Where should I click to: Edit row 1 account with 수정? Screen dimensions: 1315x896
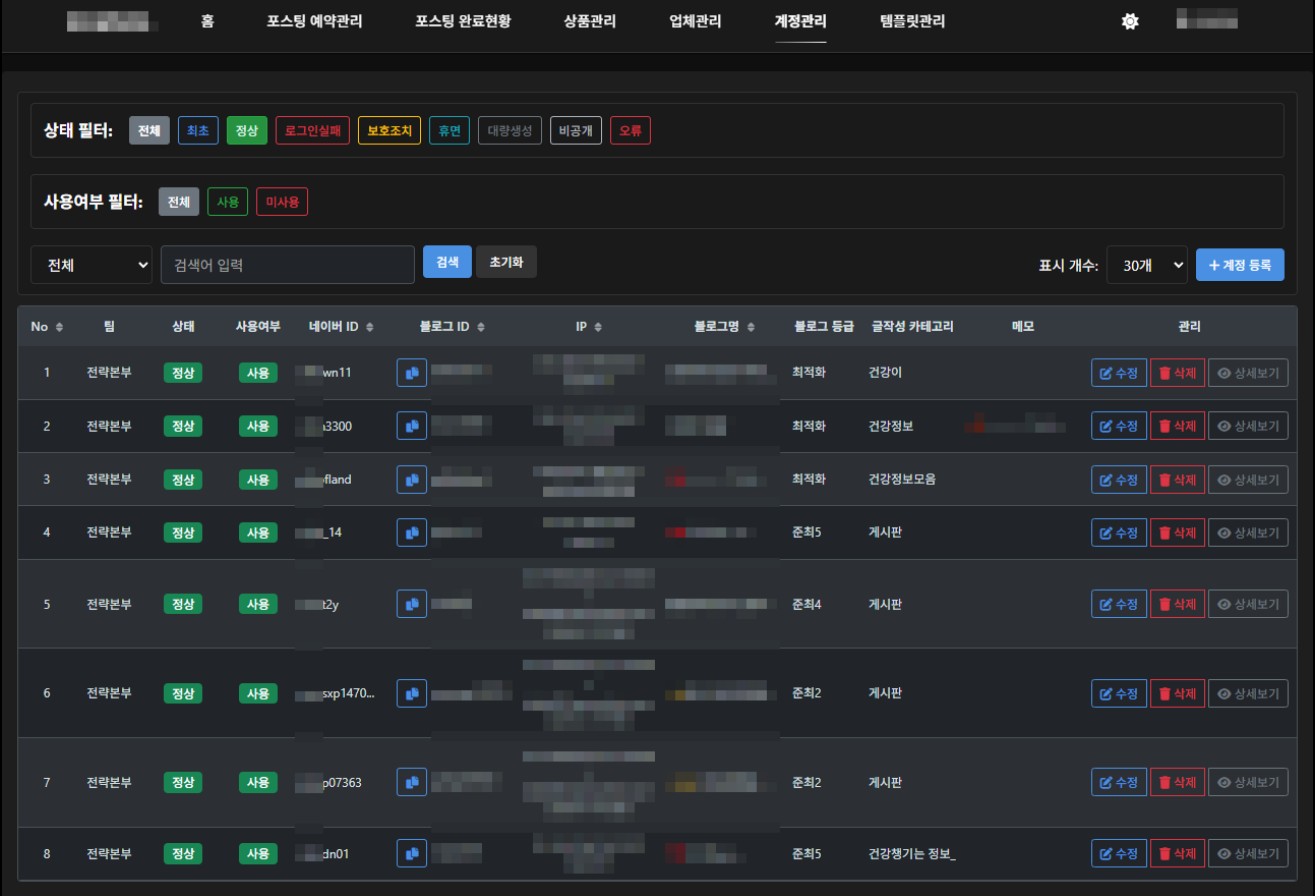(1119, 373)
